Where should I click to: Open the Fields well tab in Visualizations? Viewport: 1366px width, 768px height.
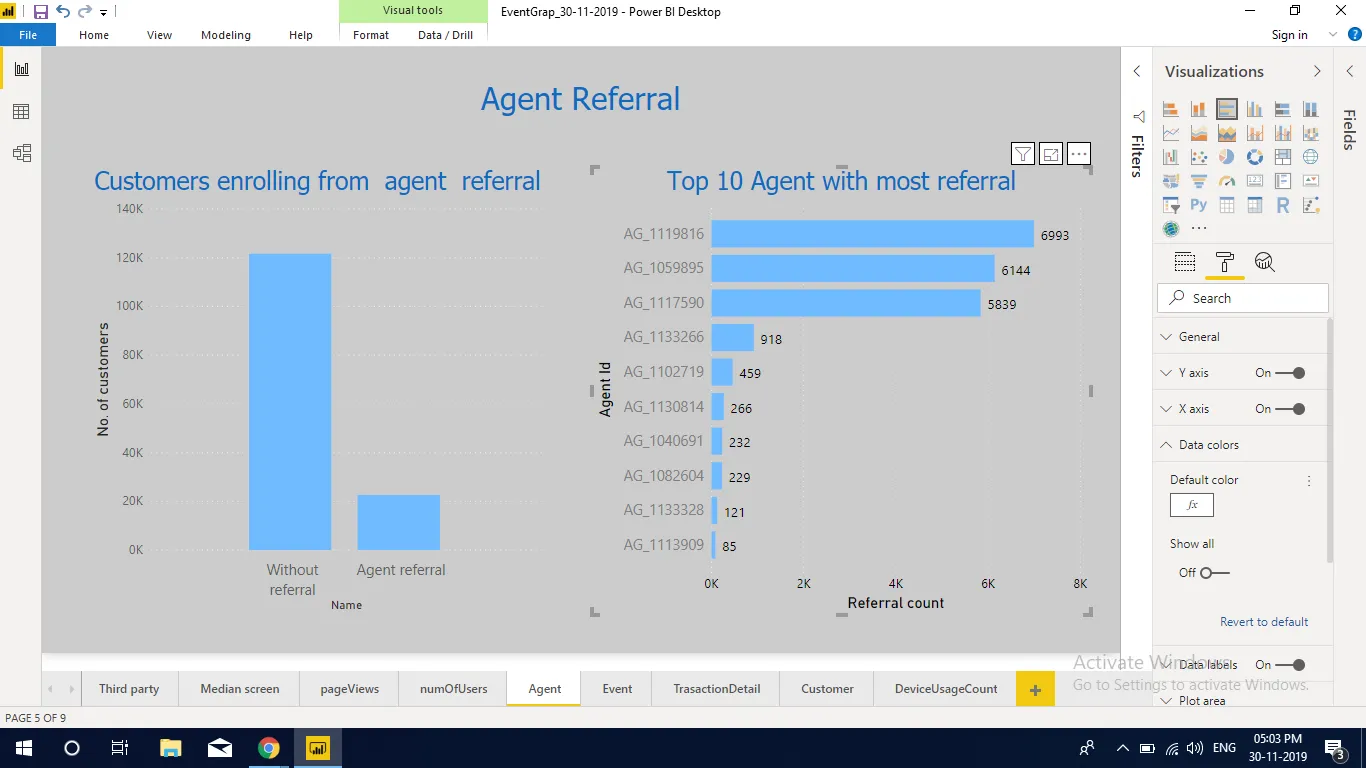pyautogui.click(x=1185, y=263)
